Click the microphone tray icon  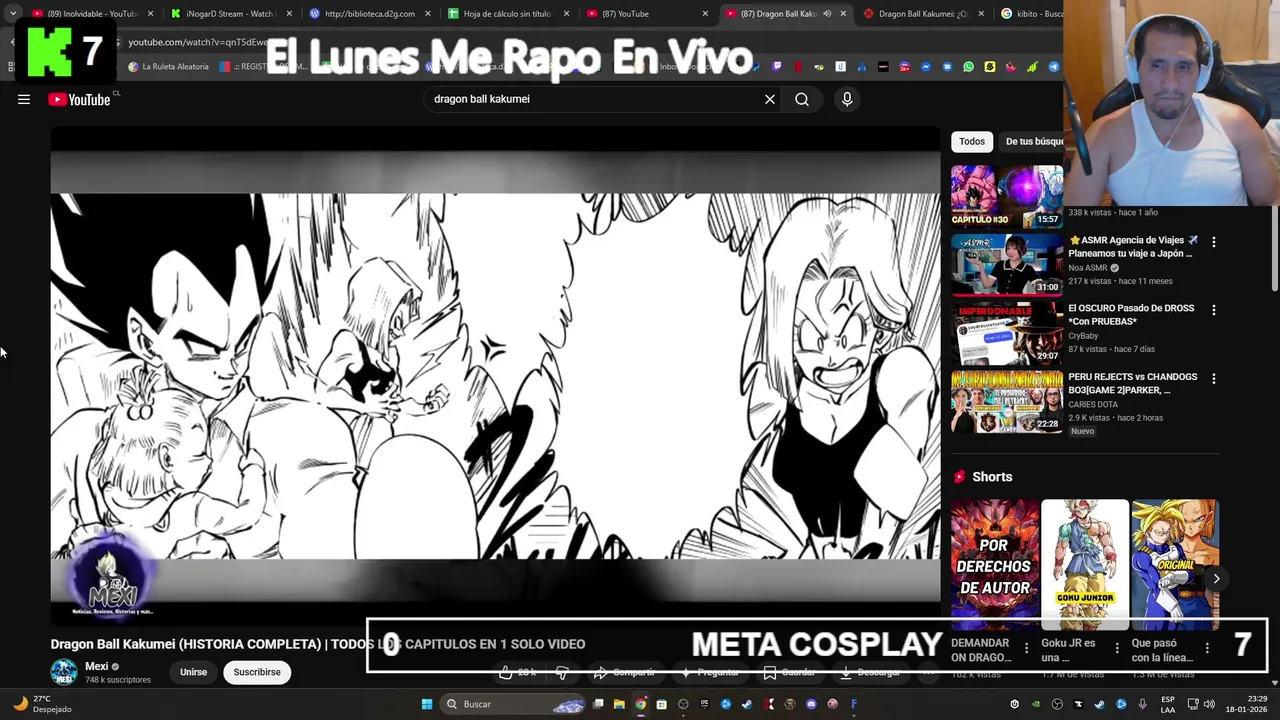[x=1142, y=704]
